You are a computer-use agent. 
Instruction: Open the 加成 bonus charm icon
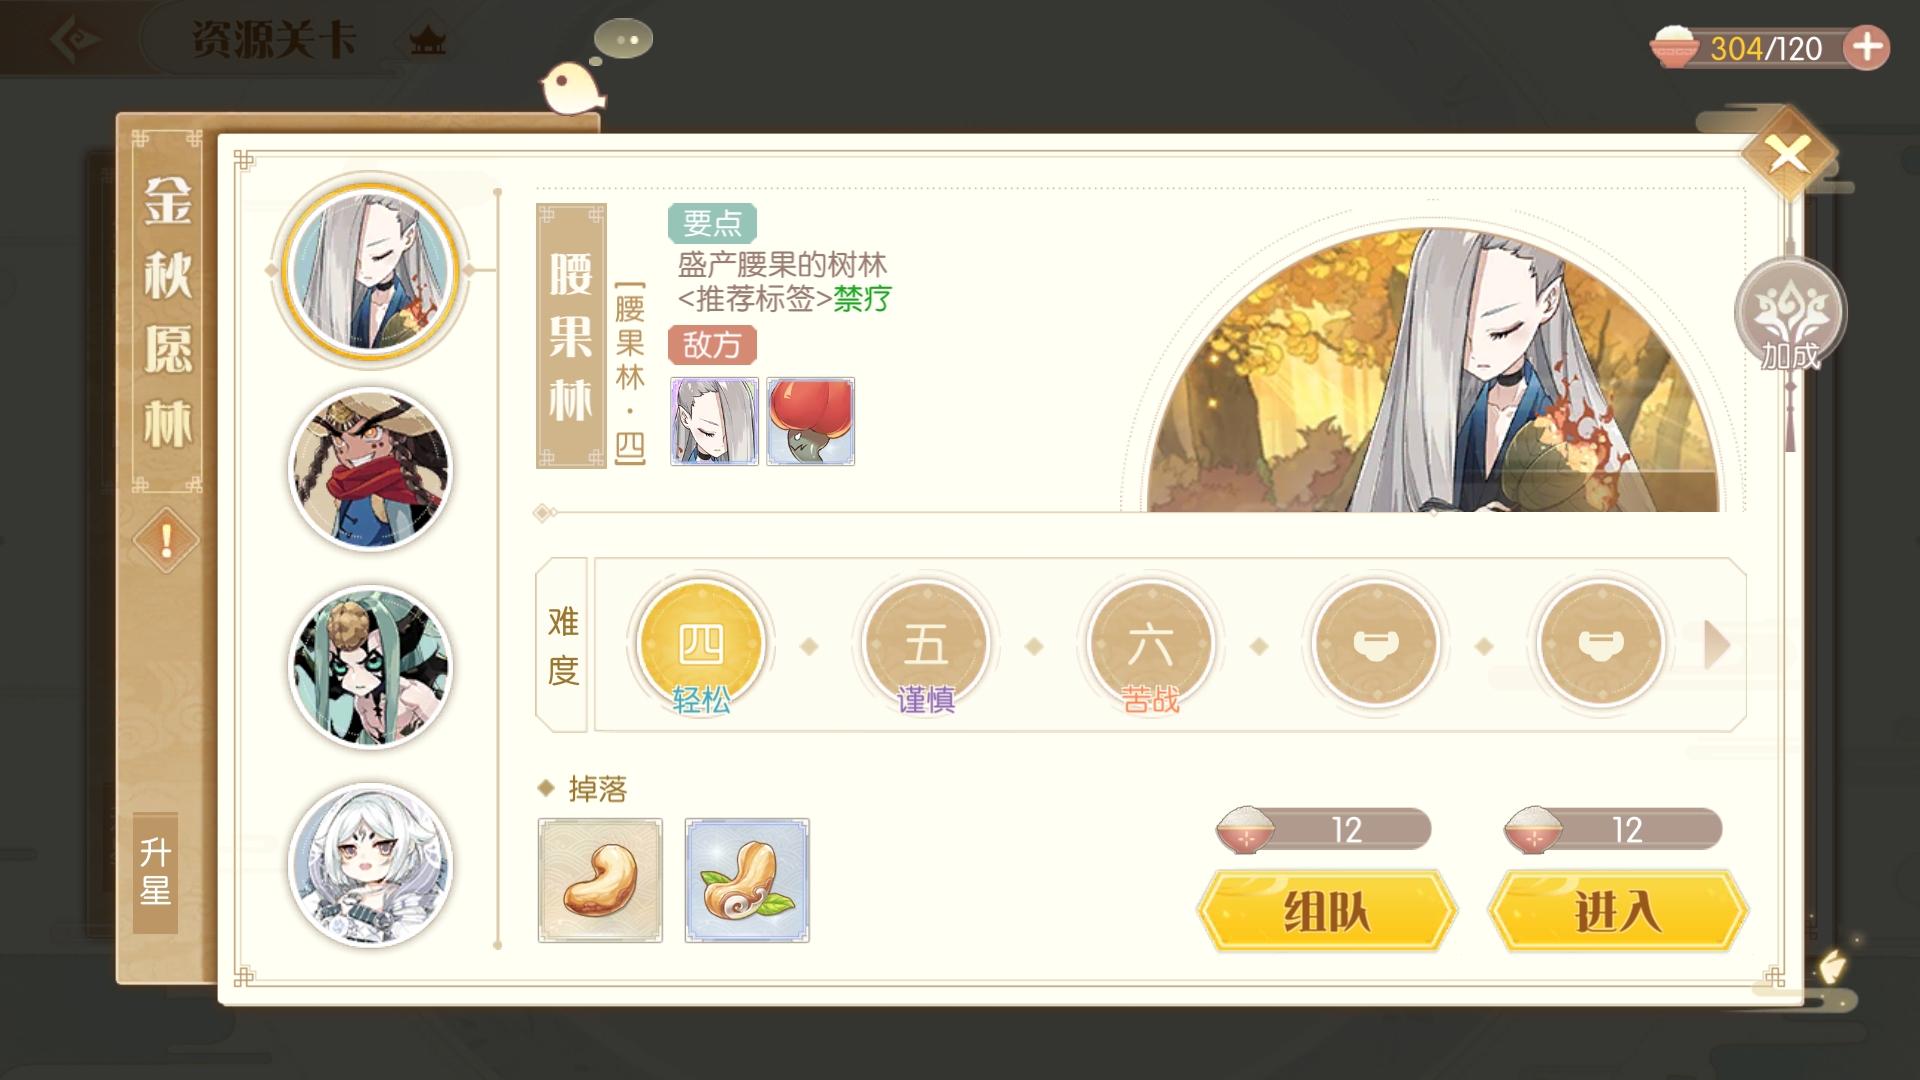click(1790, 315)
